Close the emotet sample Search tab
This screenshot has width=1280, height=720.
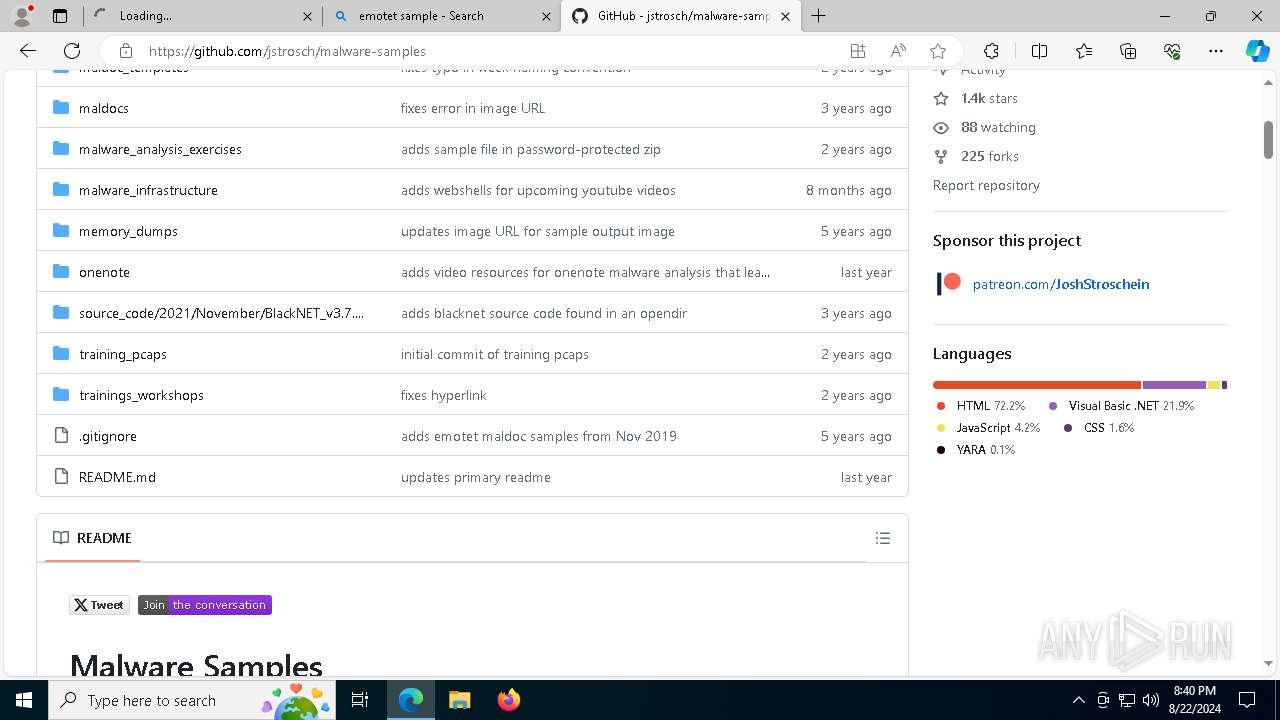point(546,16)
